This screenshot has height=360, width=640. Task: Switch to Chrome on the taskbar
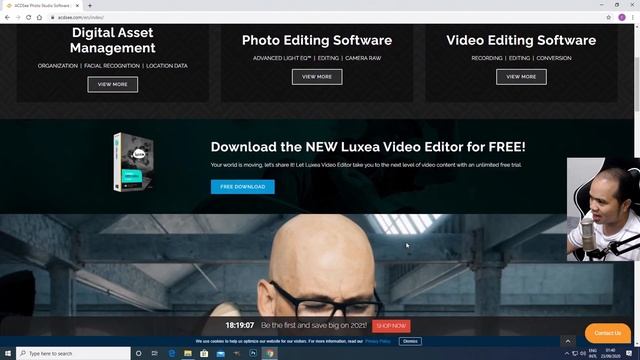(x=269, y=353)
